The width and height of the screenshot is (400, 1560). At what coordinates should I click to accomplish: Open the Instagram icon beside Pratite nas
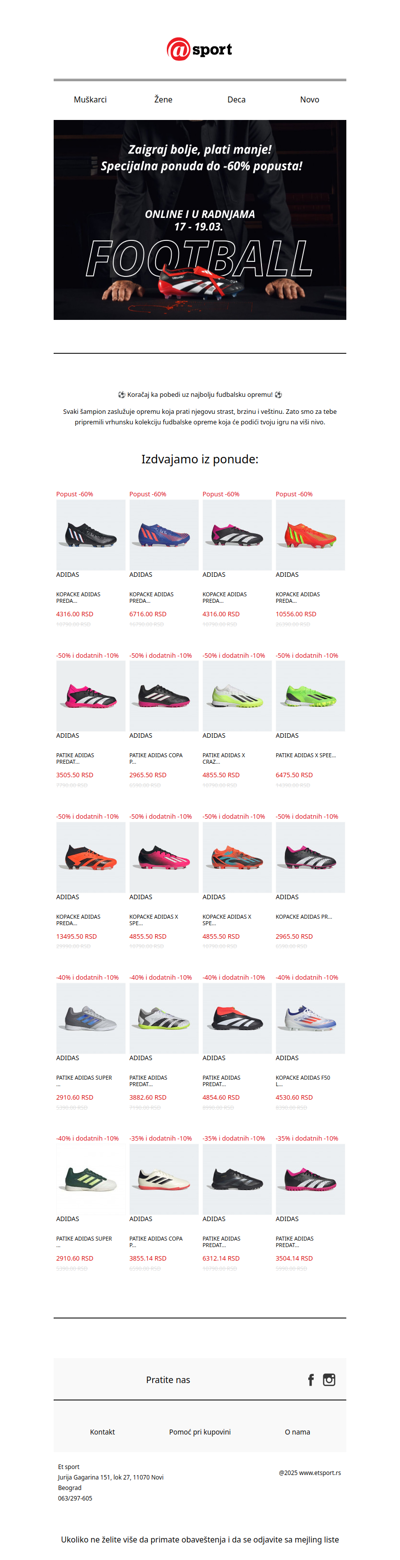[329, 1379]
